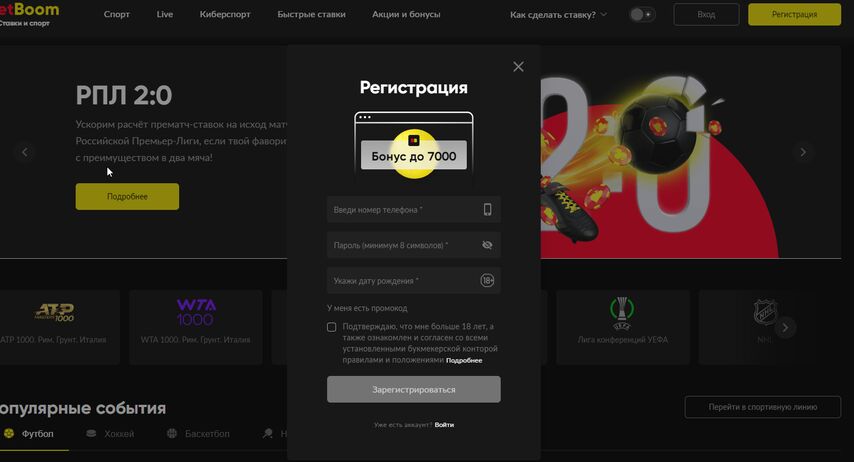Click the Подробнее banner button
The height and width of the screenshot is (462, 854).
click(127, 196)
